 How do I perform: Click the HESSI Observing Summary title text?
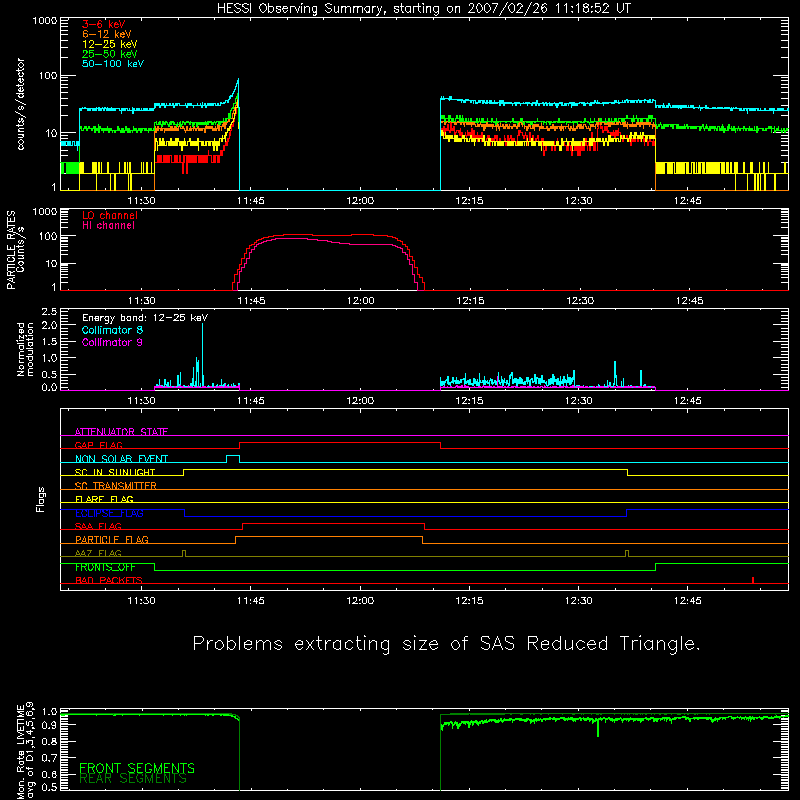pos(424,9)
